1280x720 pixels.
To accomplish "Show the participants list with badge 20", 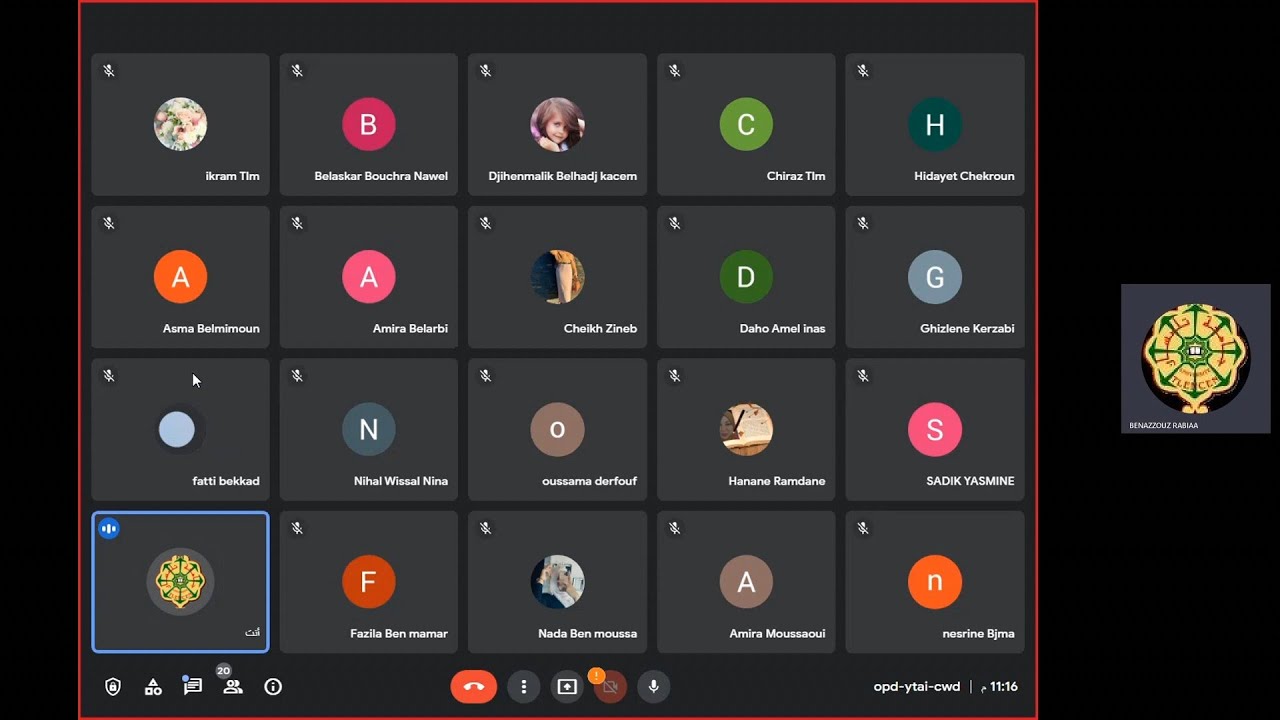I will point(233,687).
